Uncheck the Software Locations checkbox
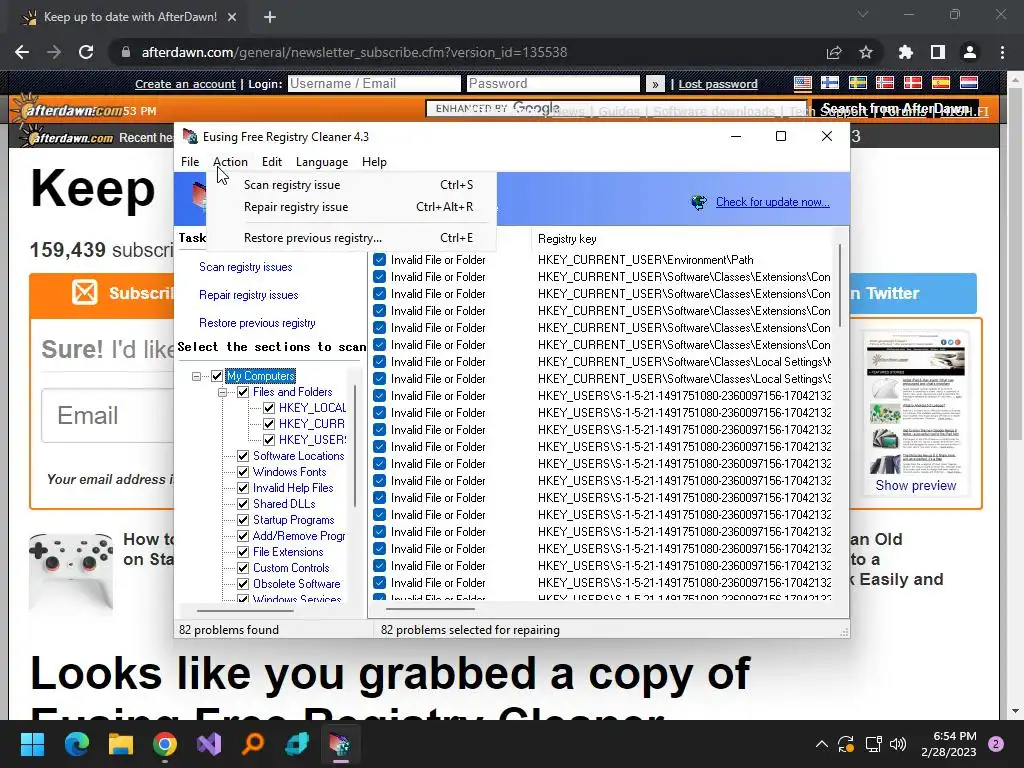 point(243,456)
